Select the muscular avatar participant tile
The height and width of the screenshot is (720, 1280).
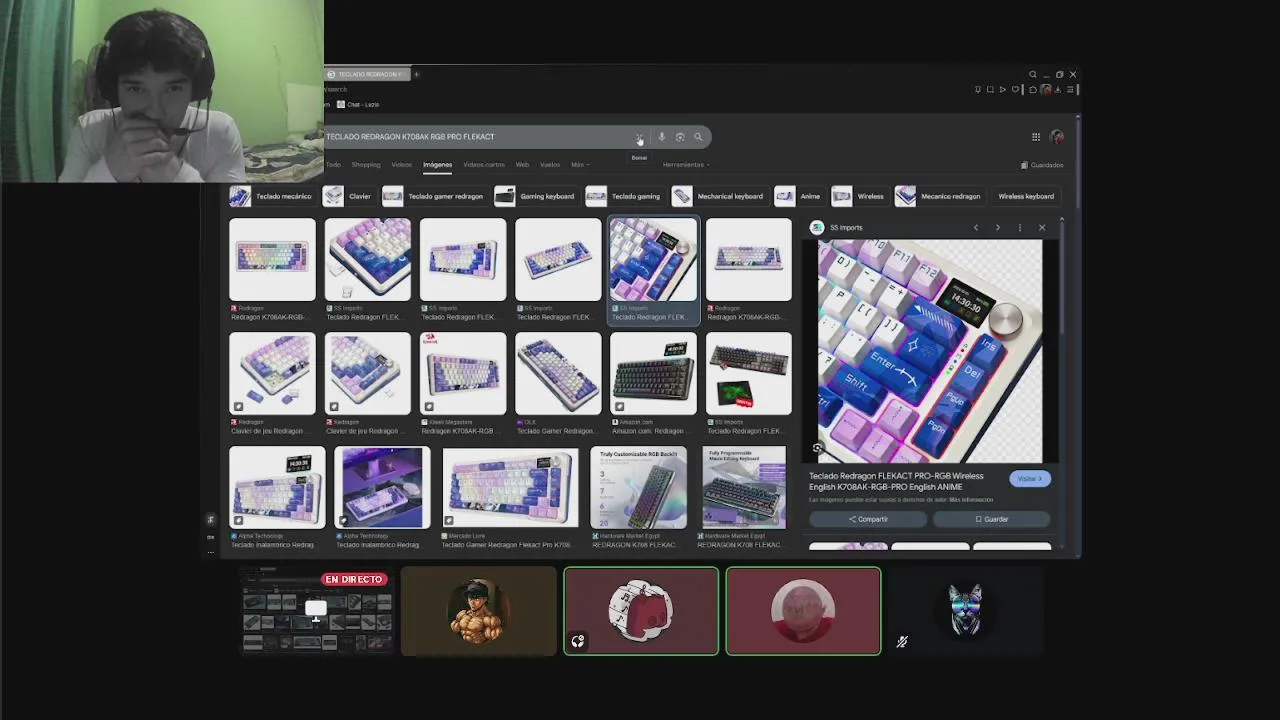(478, 611)
